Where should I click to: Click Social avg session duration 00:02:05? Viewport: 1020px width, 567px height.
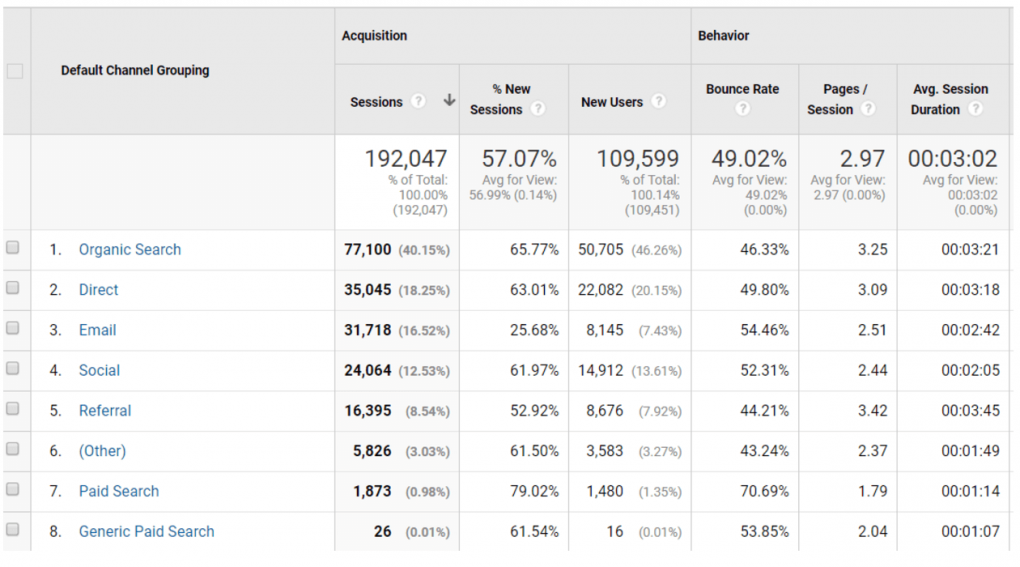[x=970, y=371]
